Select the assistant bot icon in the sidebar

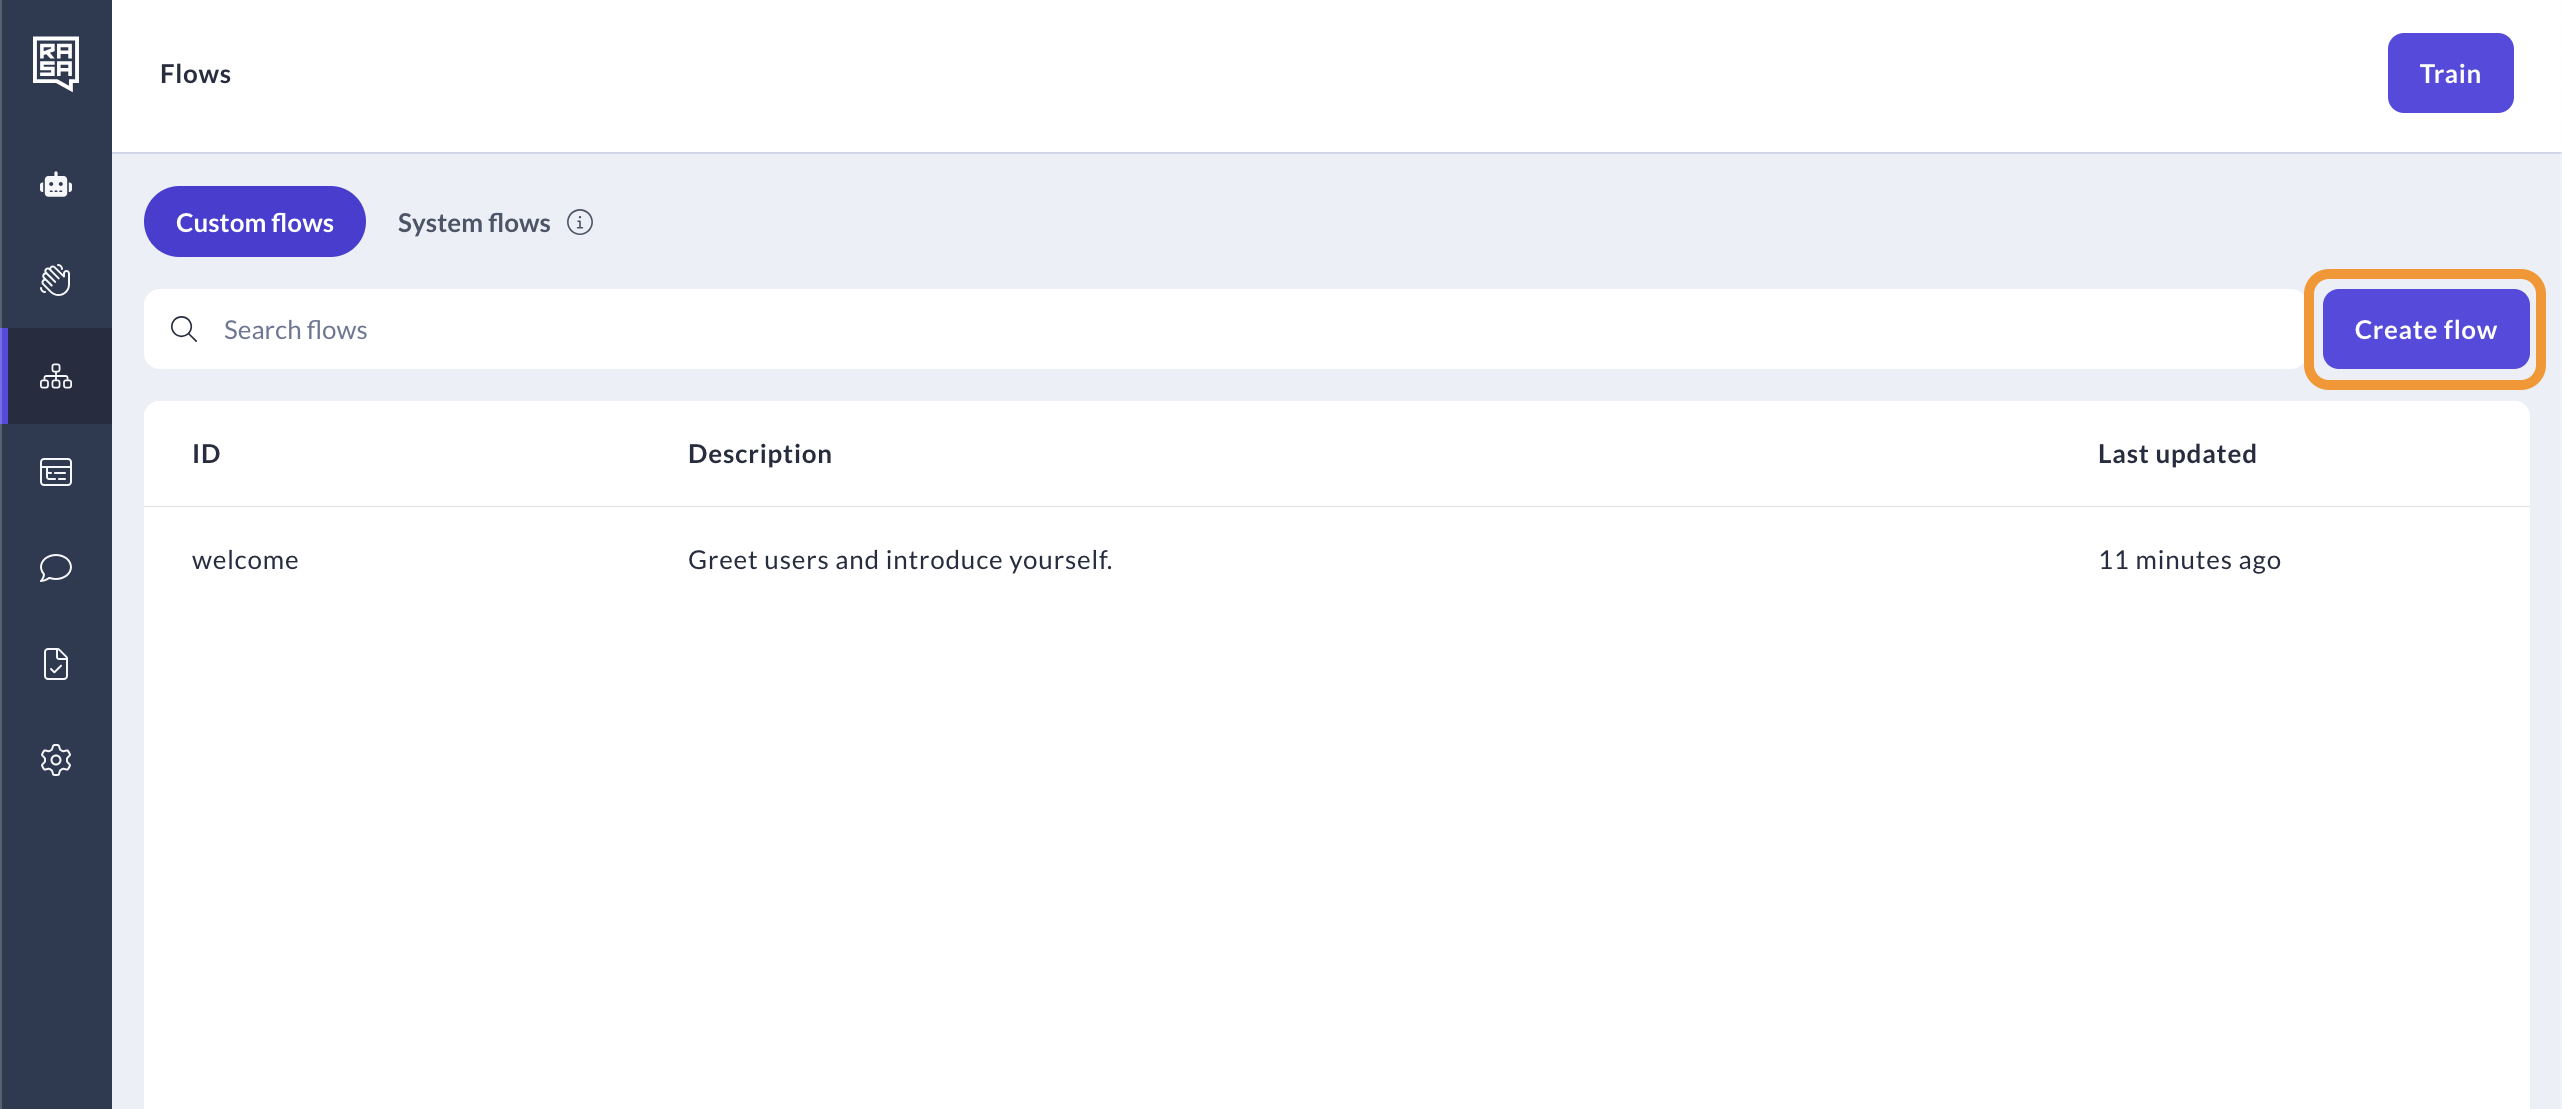click(55, 184)
